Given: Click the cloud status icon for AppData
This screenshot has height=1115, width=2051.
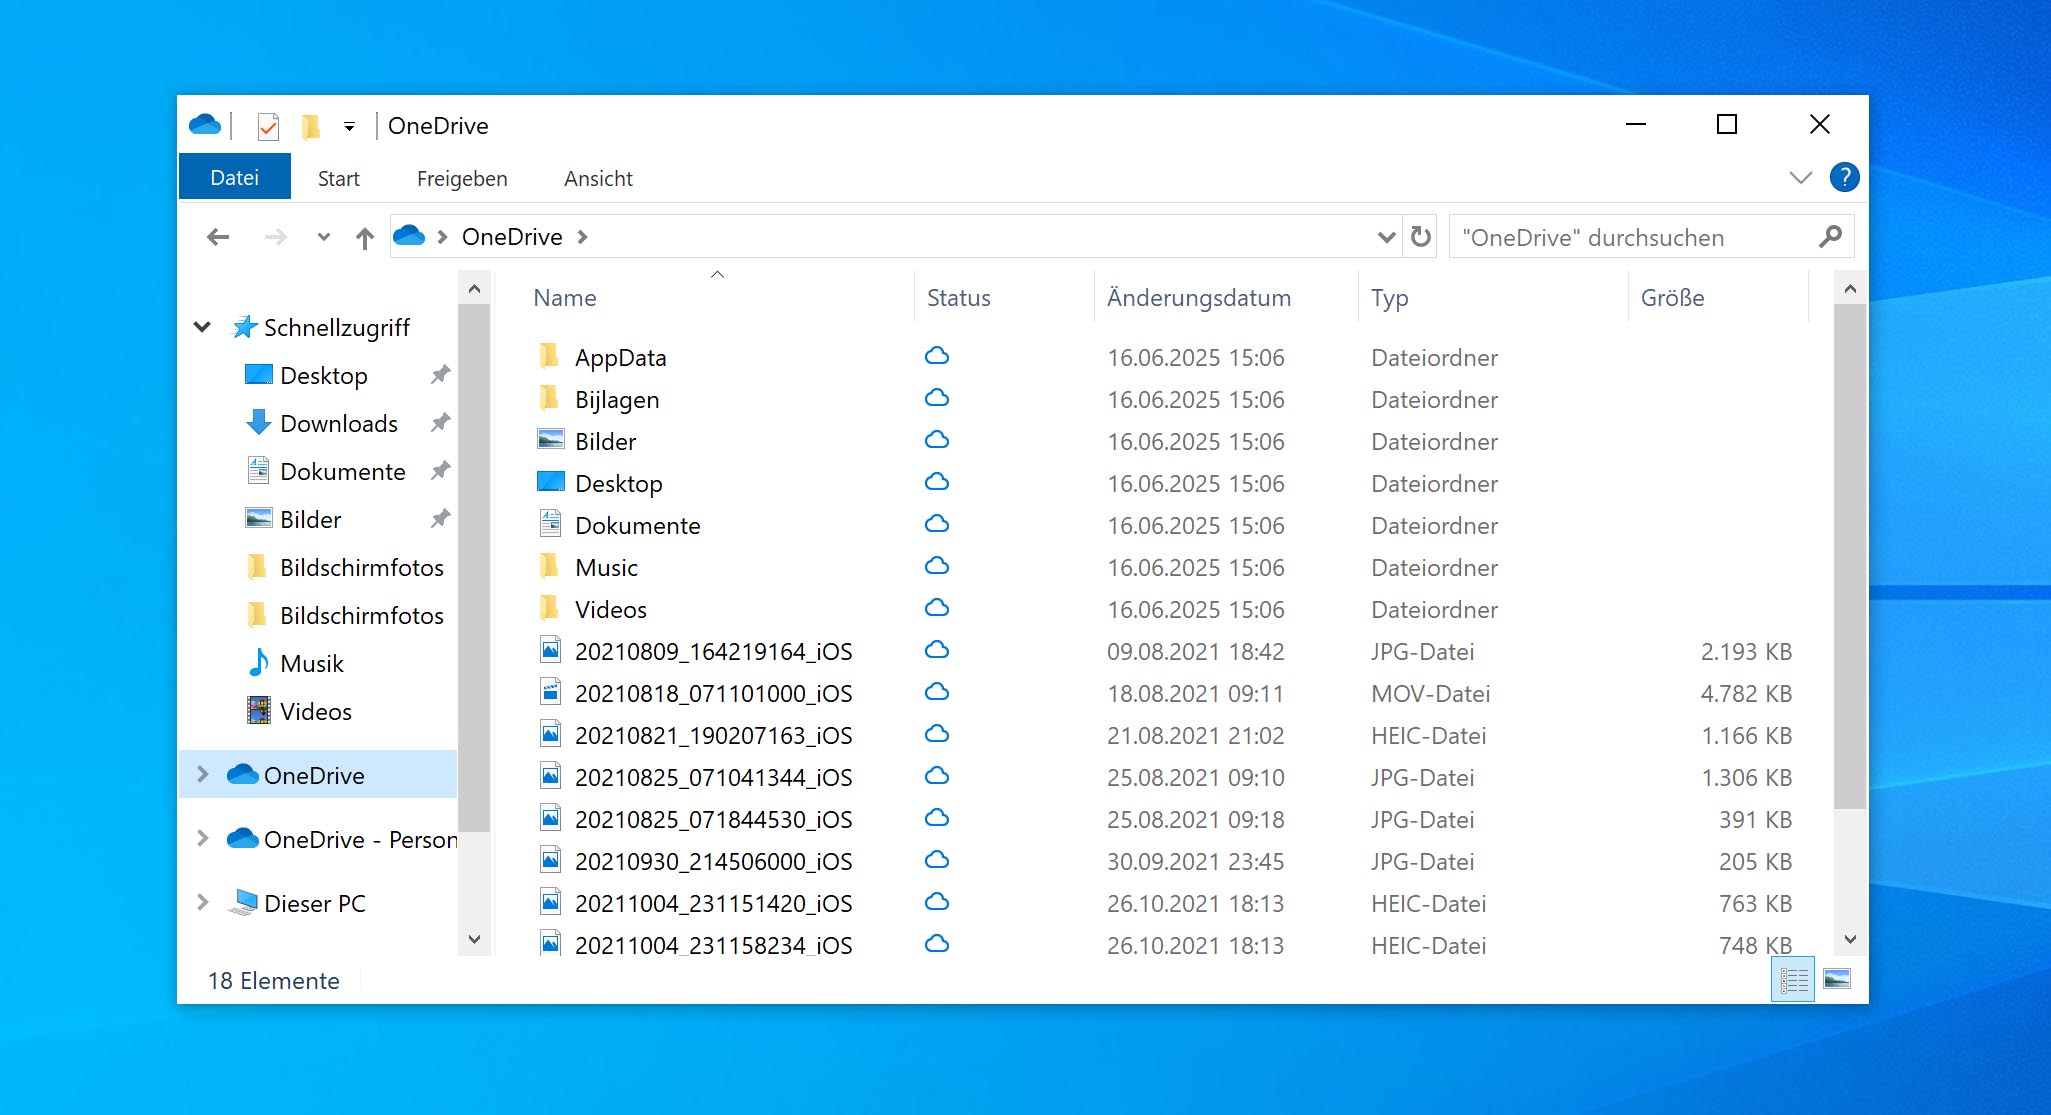Looking at the screenshot, I should click(x=937, y=356).
